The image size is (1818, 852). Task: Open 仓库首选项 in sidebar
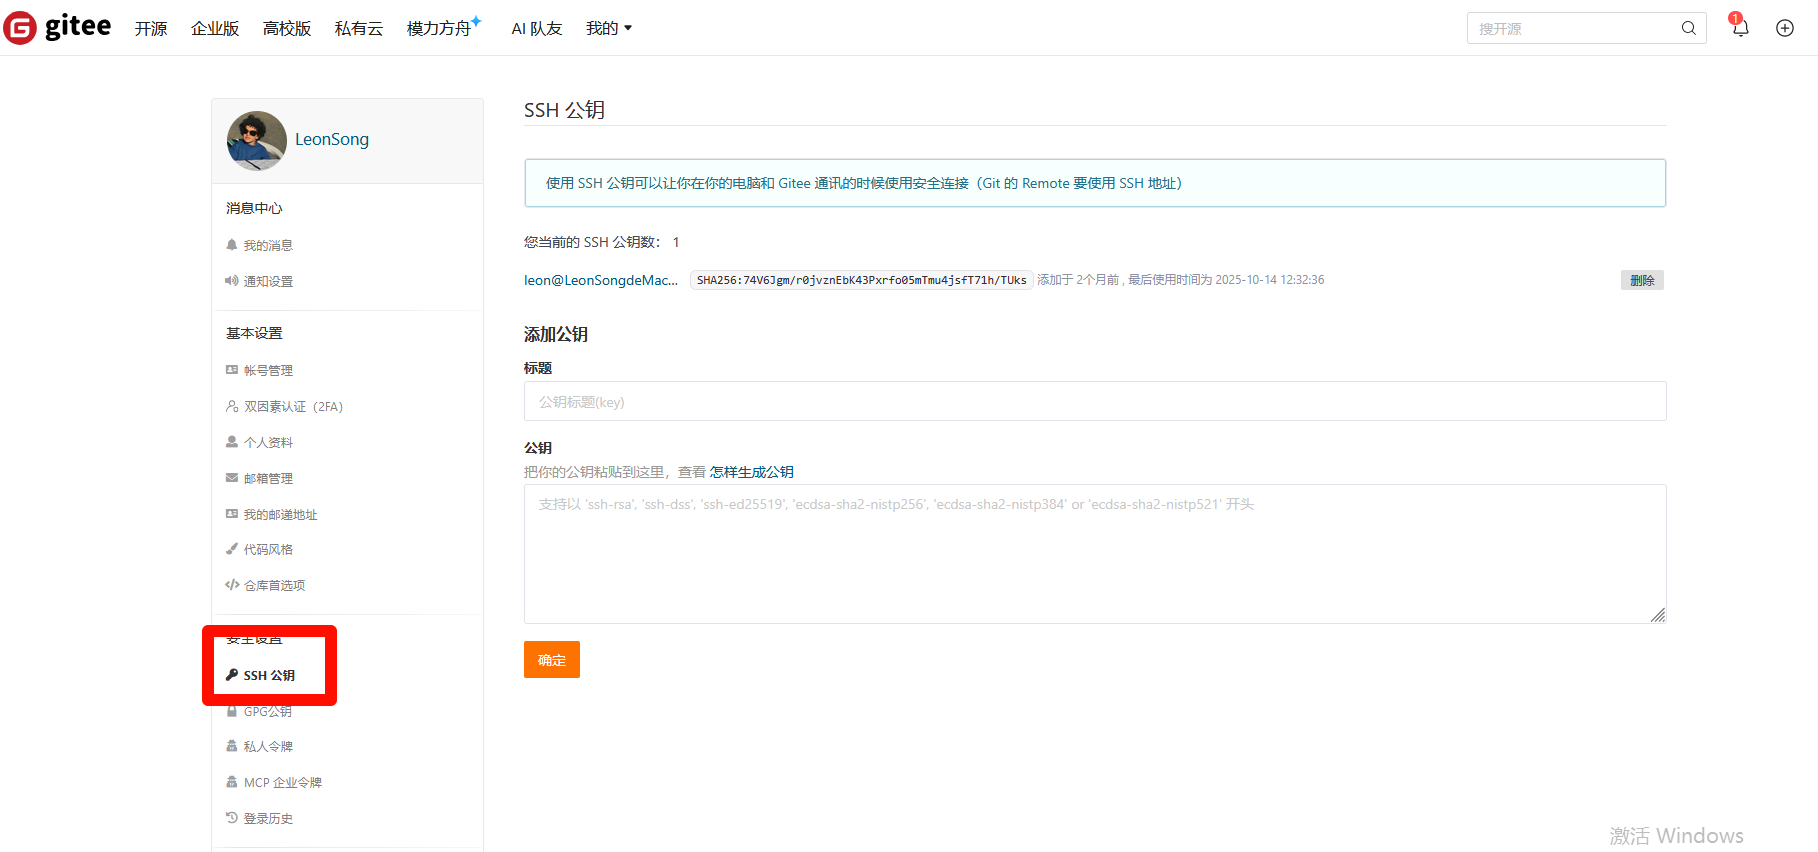275,585
